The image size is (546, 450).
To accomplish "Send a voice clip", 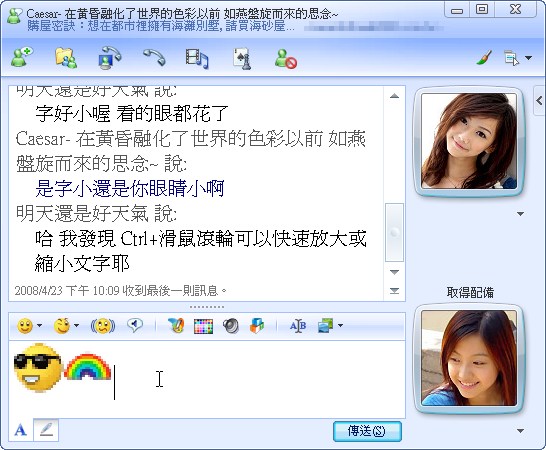I will coord(135,325).
